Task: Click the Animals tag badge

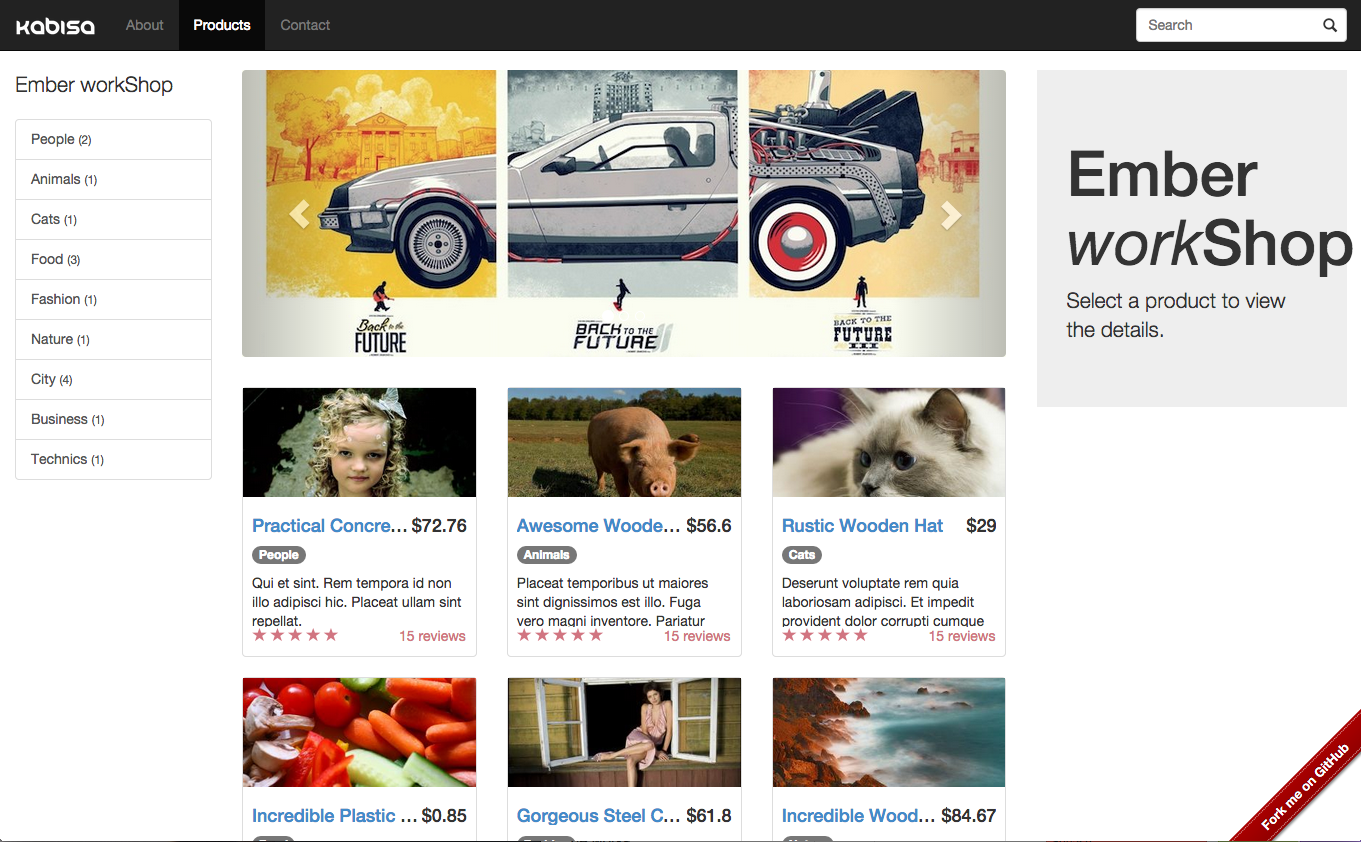Action: coord(547,555)
